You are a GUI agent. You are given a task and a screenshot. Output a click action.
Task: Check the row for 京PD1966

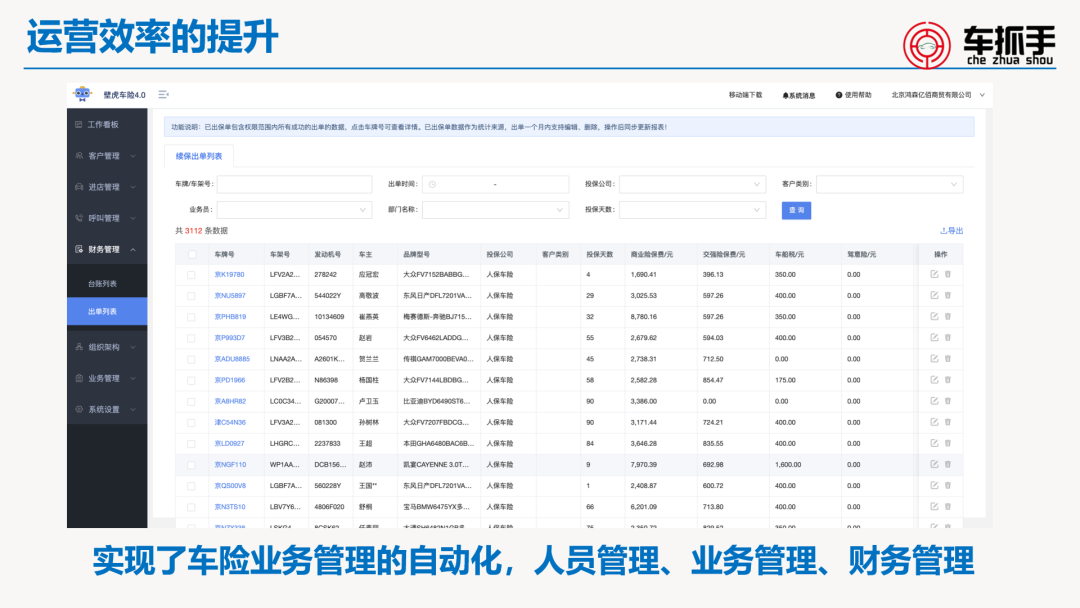[x=191, y=381]
